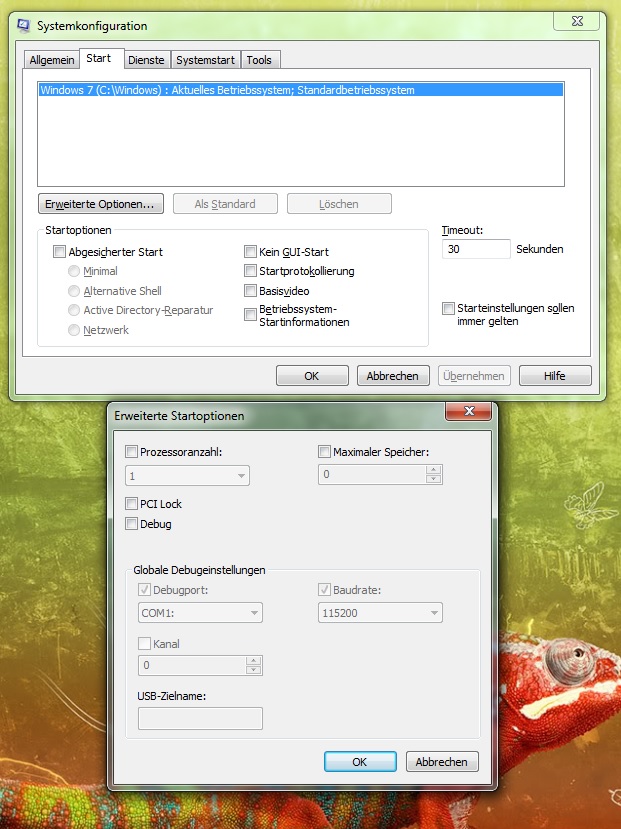
Task: Click the Kanal value field
Action: [x=192, y=665]
